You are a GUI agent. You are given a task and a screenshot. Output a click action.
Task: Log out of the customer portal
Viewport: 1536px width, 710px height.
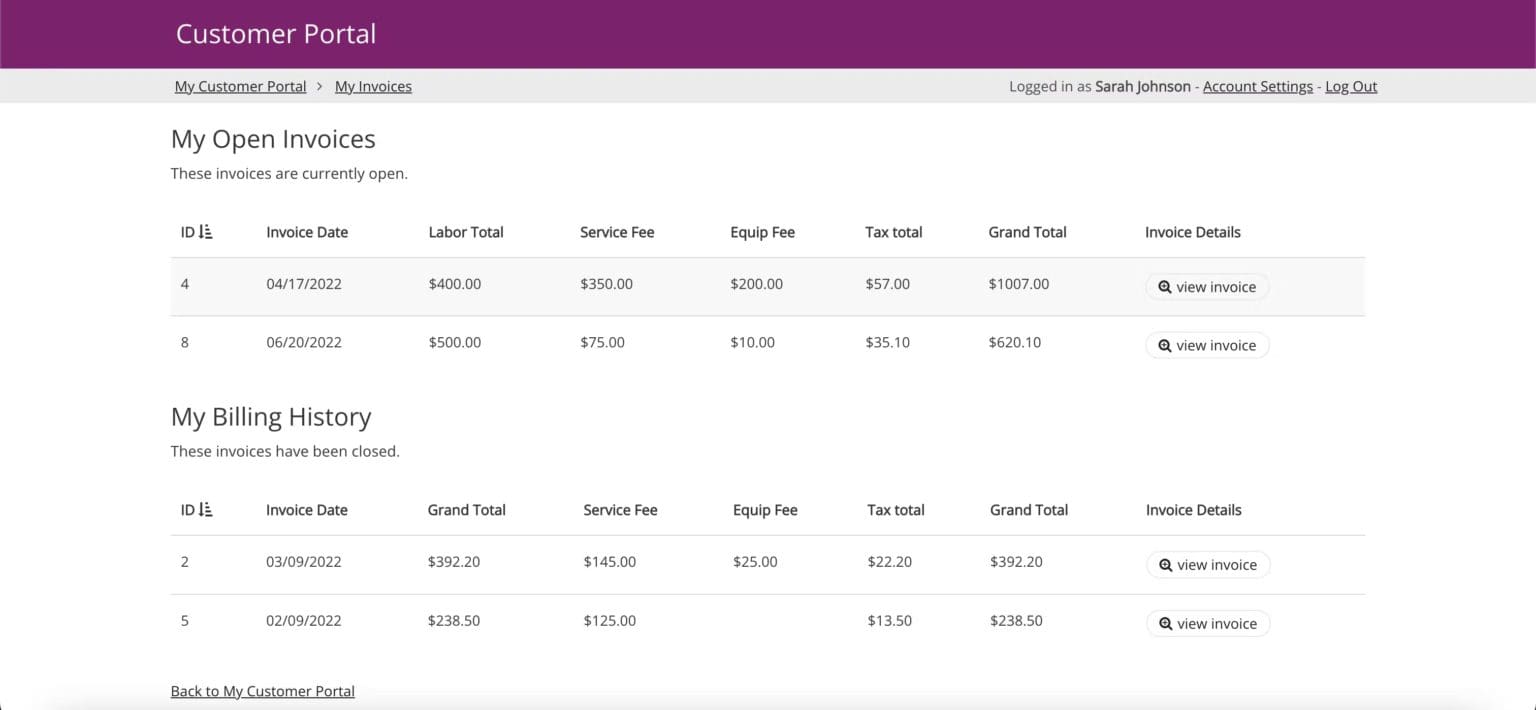(1351, 86)
